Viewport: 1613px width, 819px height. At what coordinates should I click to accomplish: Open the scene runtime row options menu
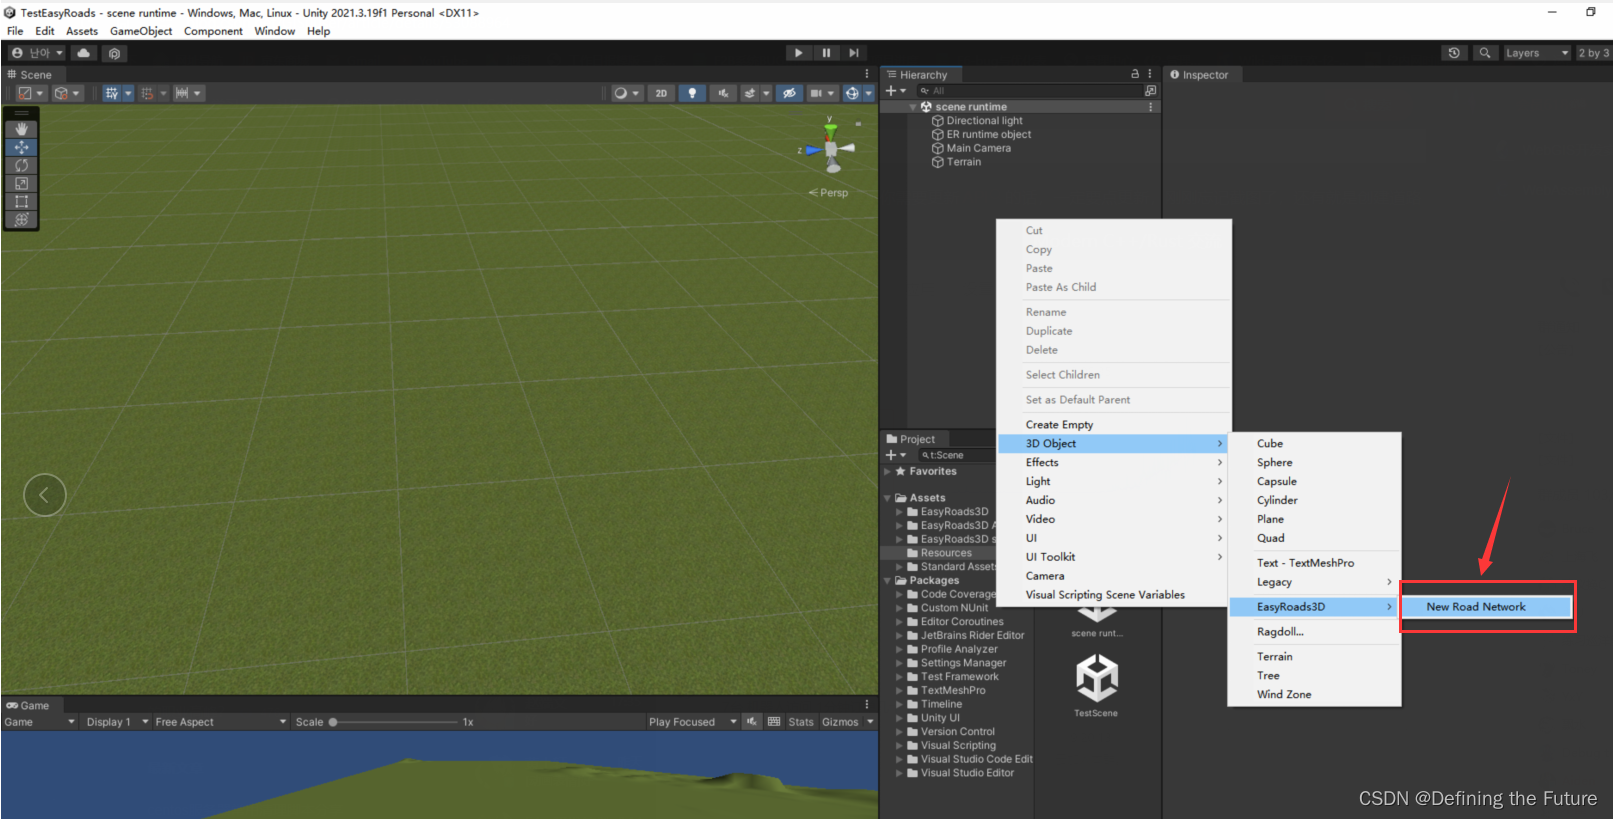pyautogui.click(x=1150, y=107)
